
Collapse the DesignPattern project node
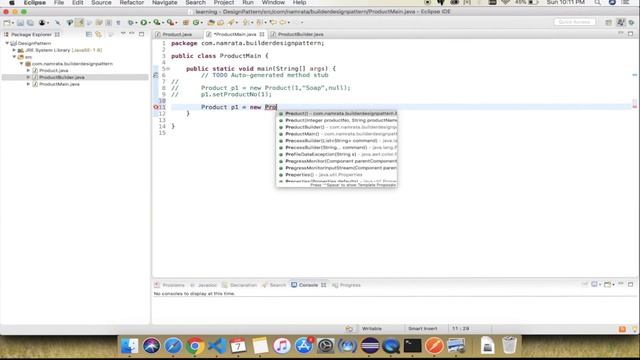point(7,43)
